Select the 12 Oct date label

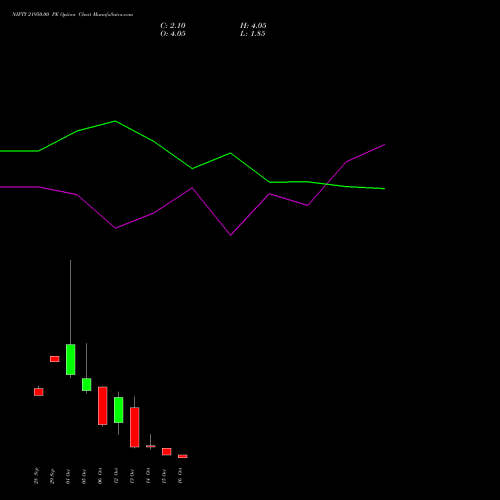tap(116, 476)
